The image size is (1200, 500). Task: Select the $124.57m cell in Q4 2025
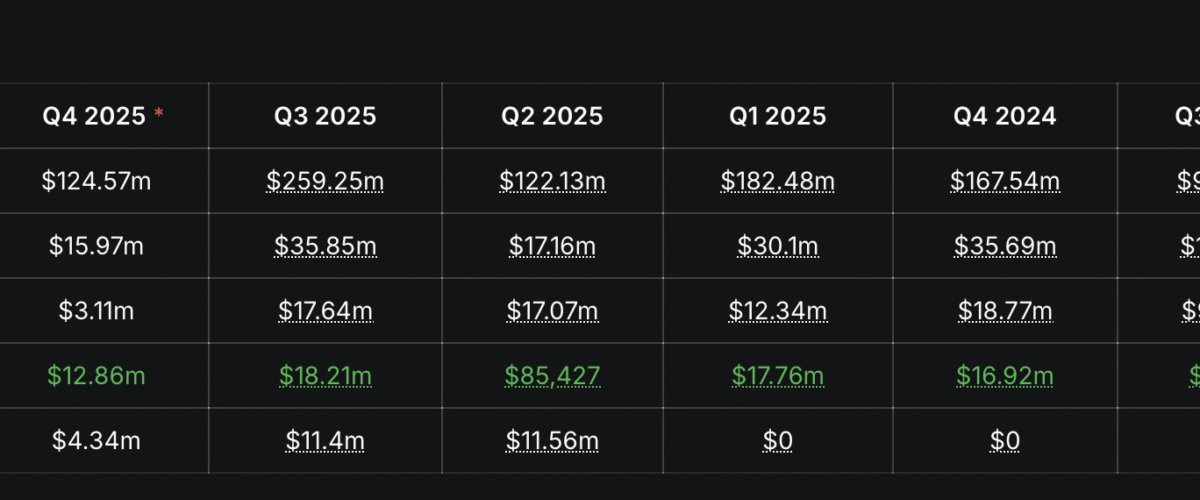96,181
